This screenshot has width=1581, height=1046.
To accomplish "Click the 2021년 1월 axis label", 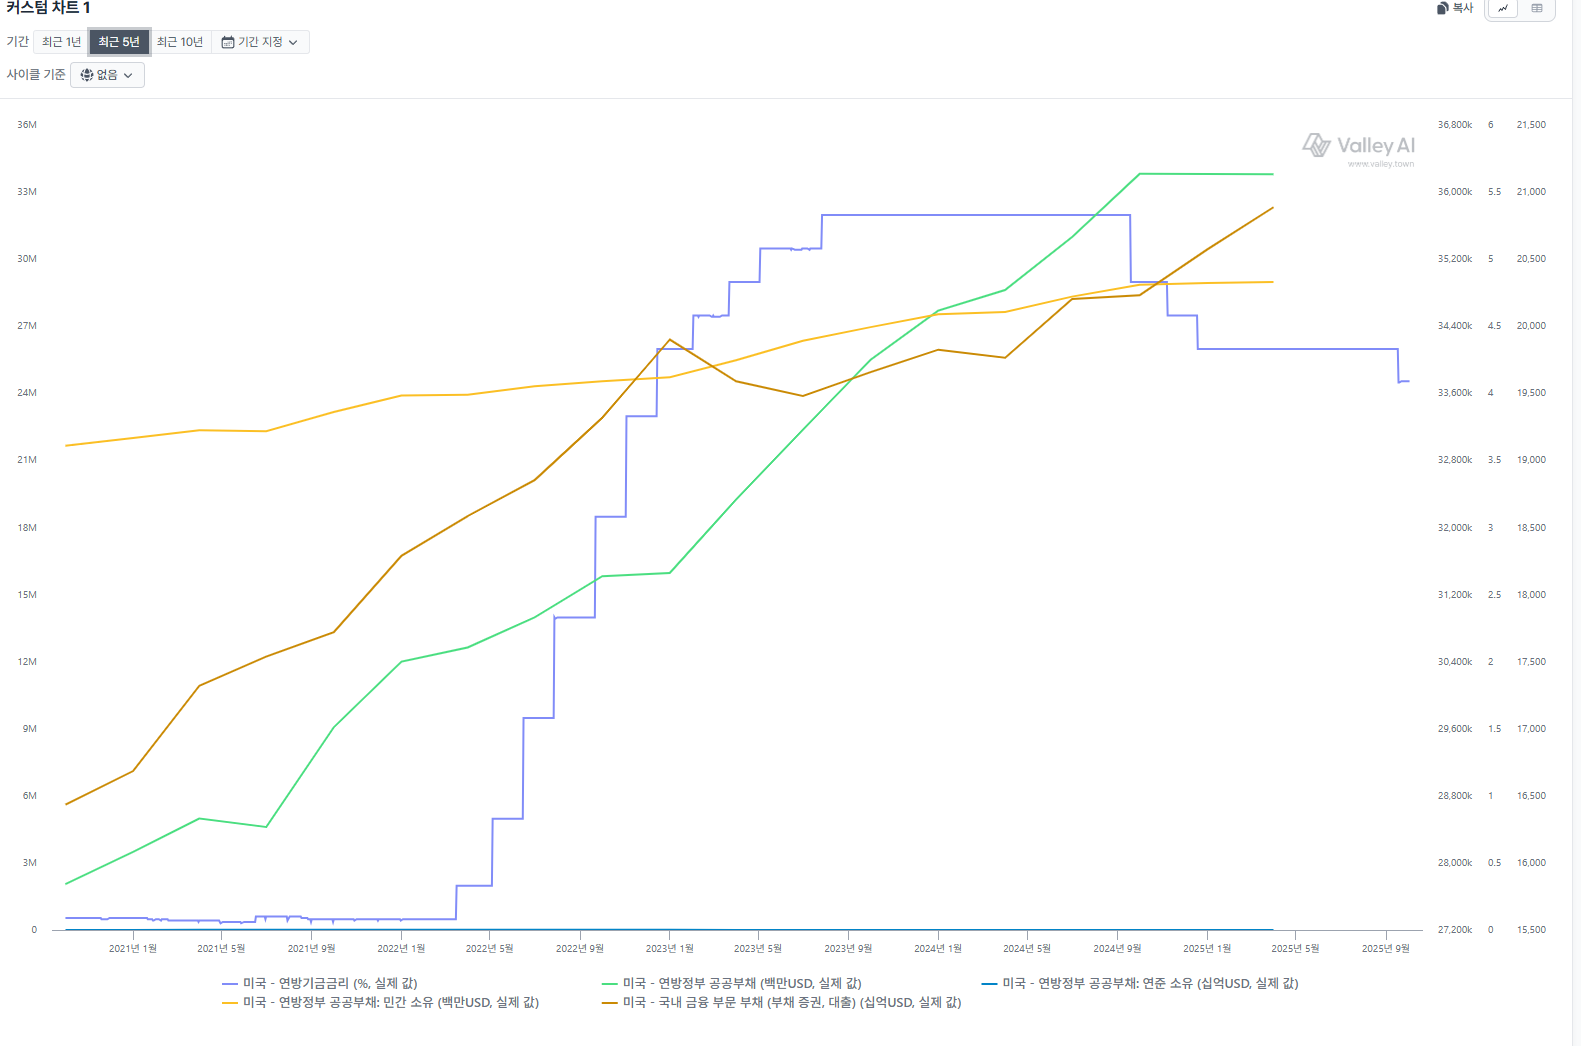I will 133,948.
